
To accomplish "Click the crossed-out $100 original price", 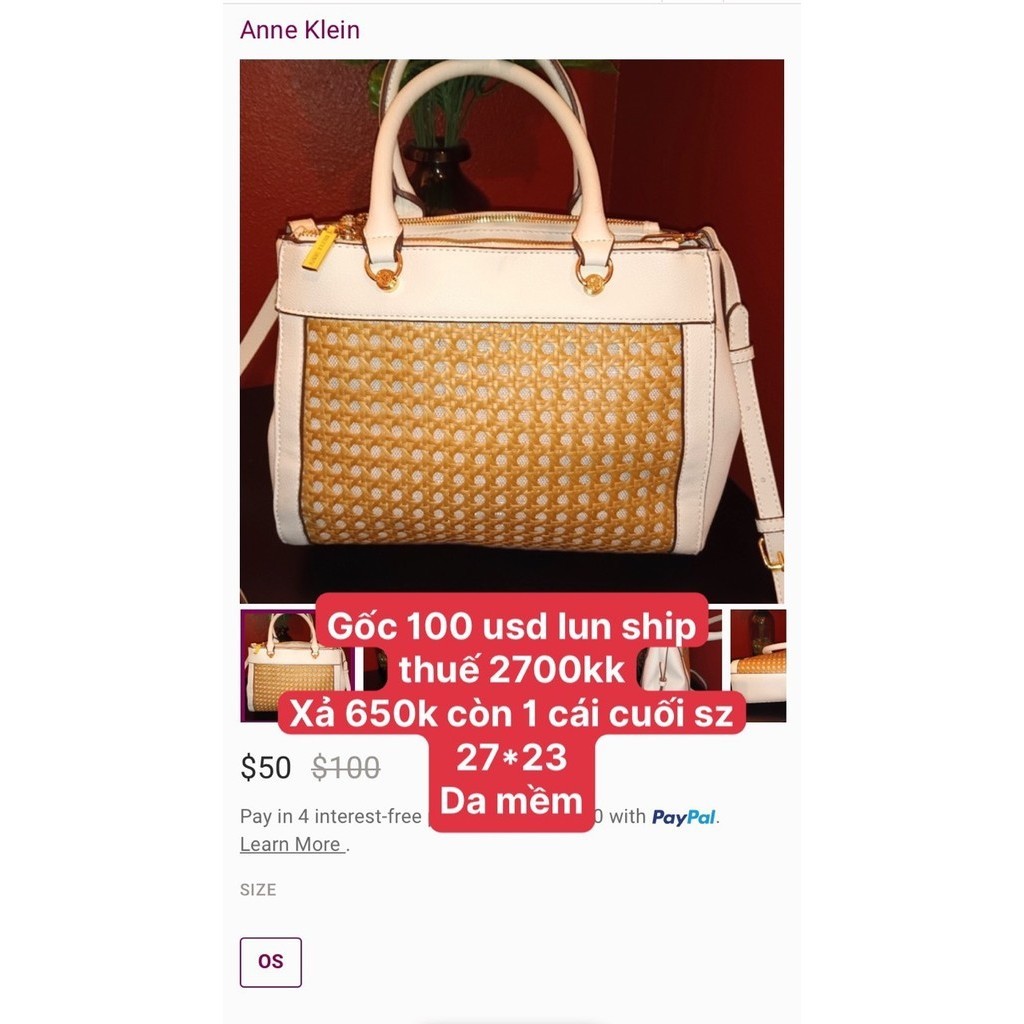I will [x=345, y=767].
